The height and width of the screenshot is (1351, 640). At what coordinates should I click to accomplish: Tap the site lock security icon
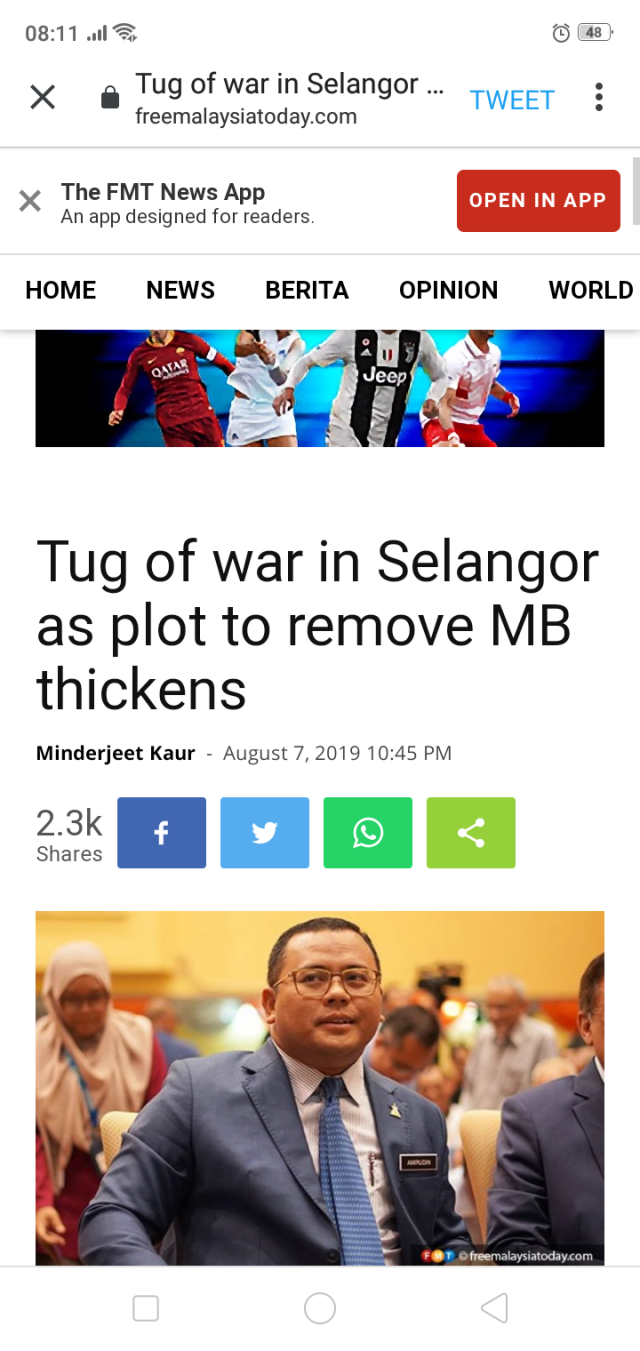(110, 97)
